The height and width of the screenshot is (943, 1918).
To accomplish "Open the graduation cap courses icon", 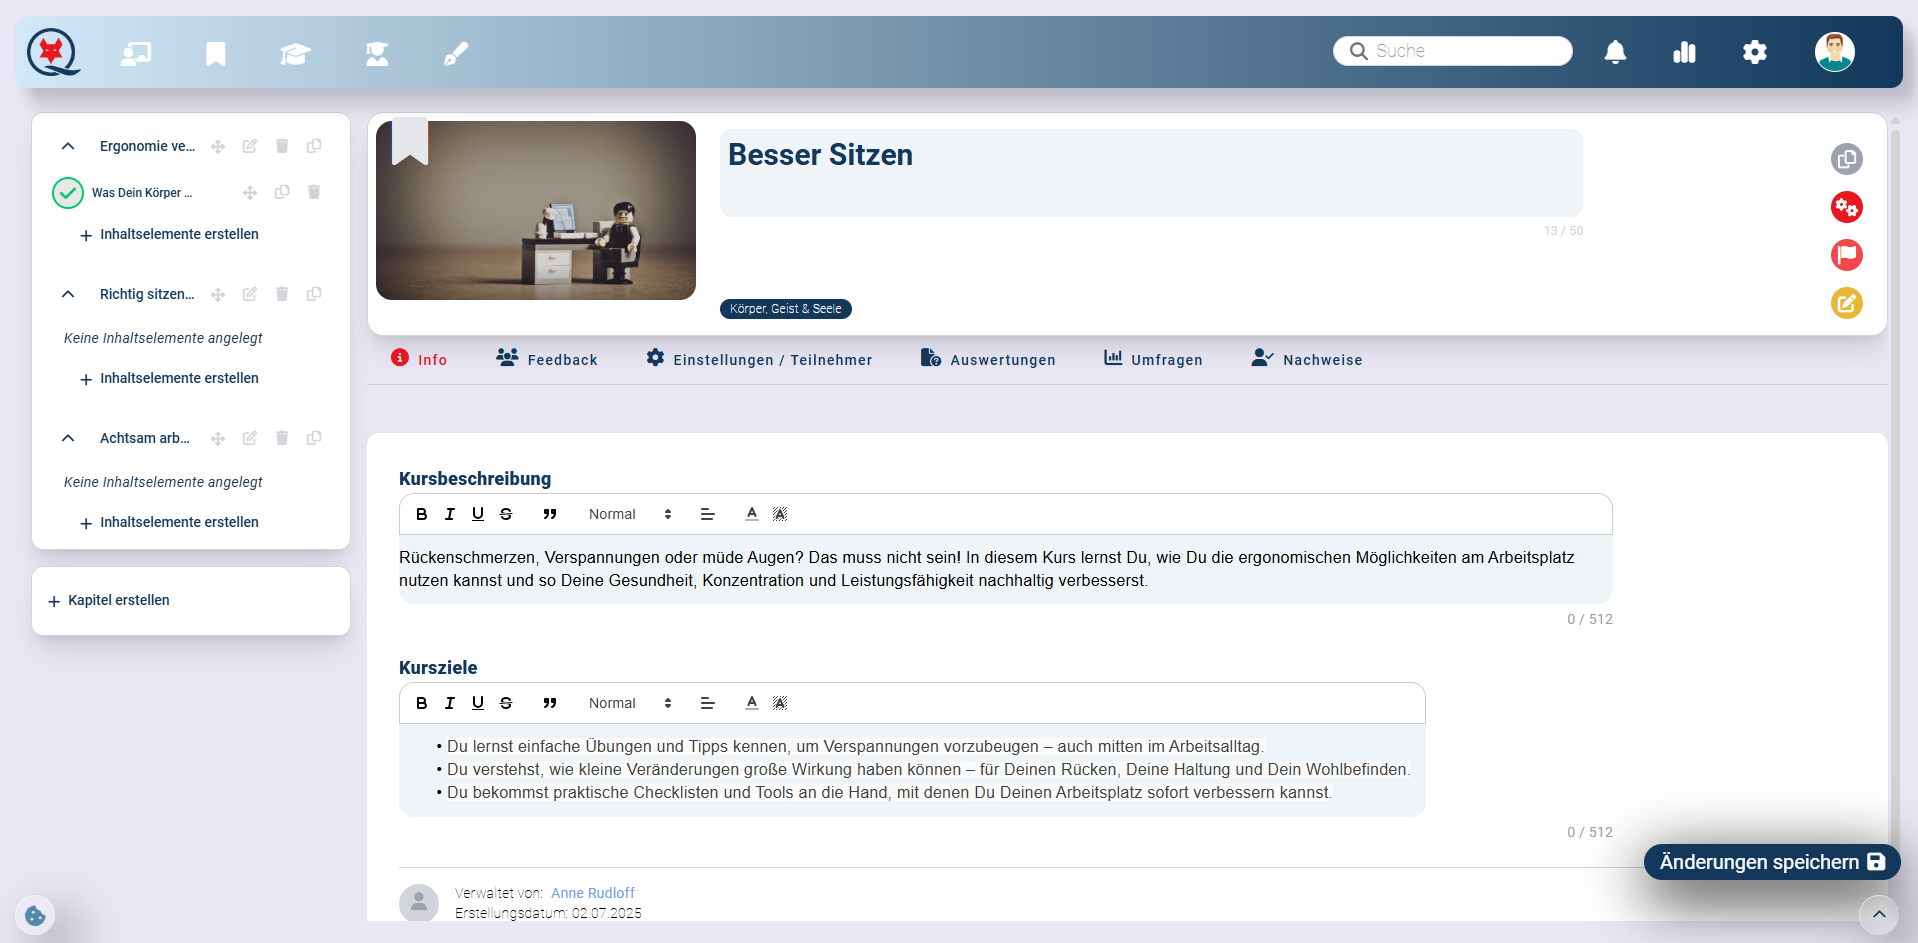I will click(x=295, y=53).
